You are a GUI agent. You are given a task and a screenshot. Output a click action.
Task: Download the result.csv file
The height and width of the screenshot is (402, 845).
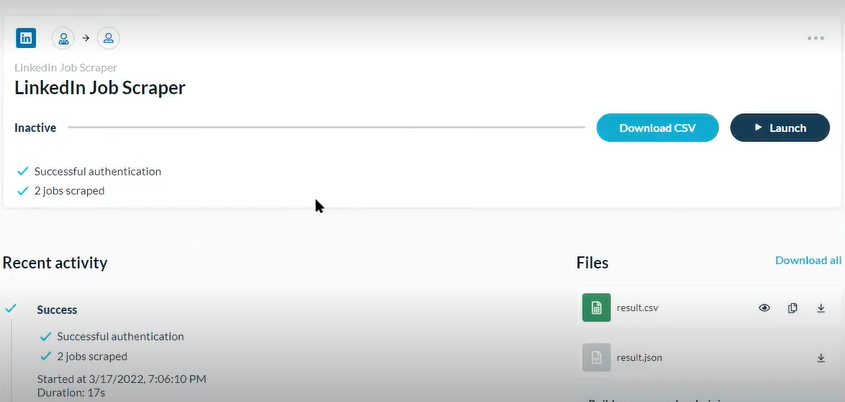coord(821,308)
